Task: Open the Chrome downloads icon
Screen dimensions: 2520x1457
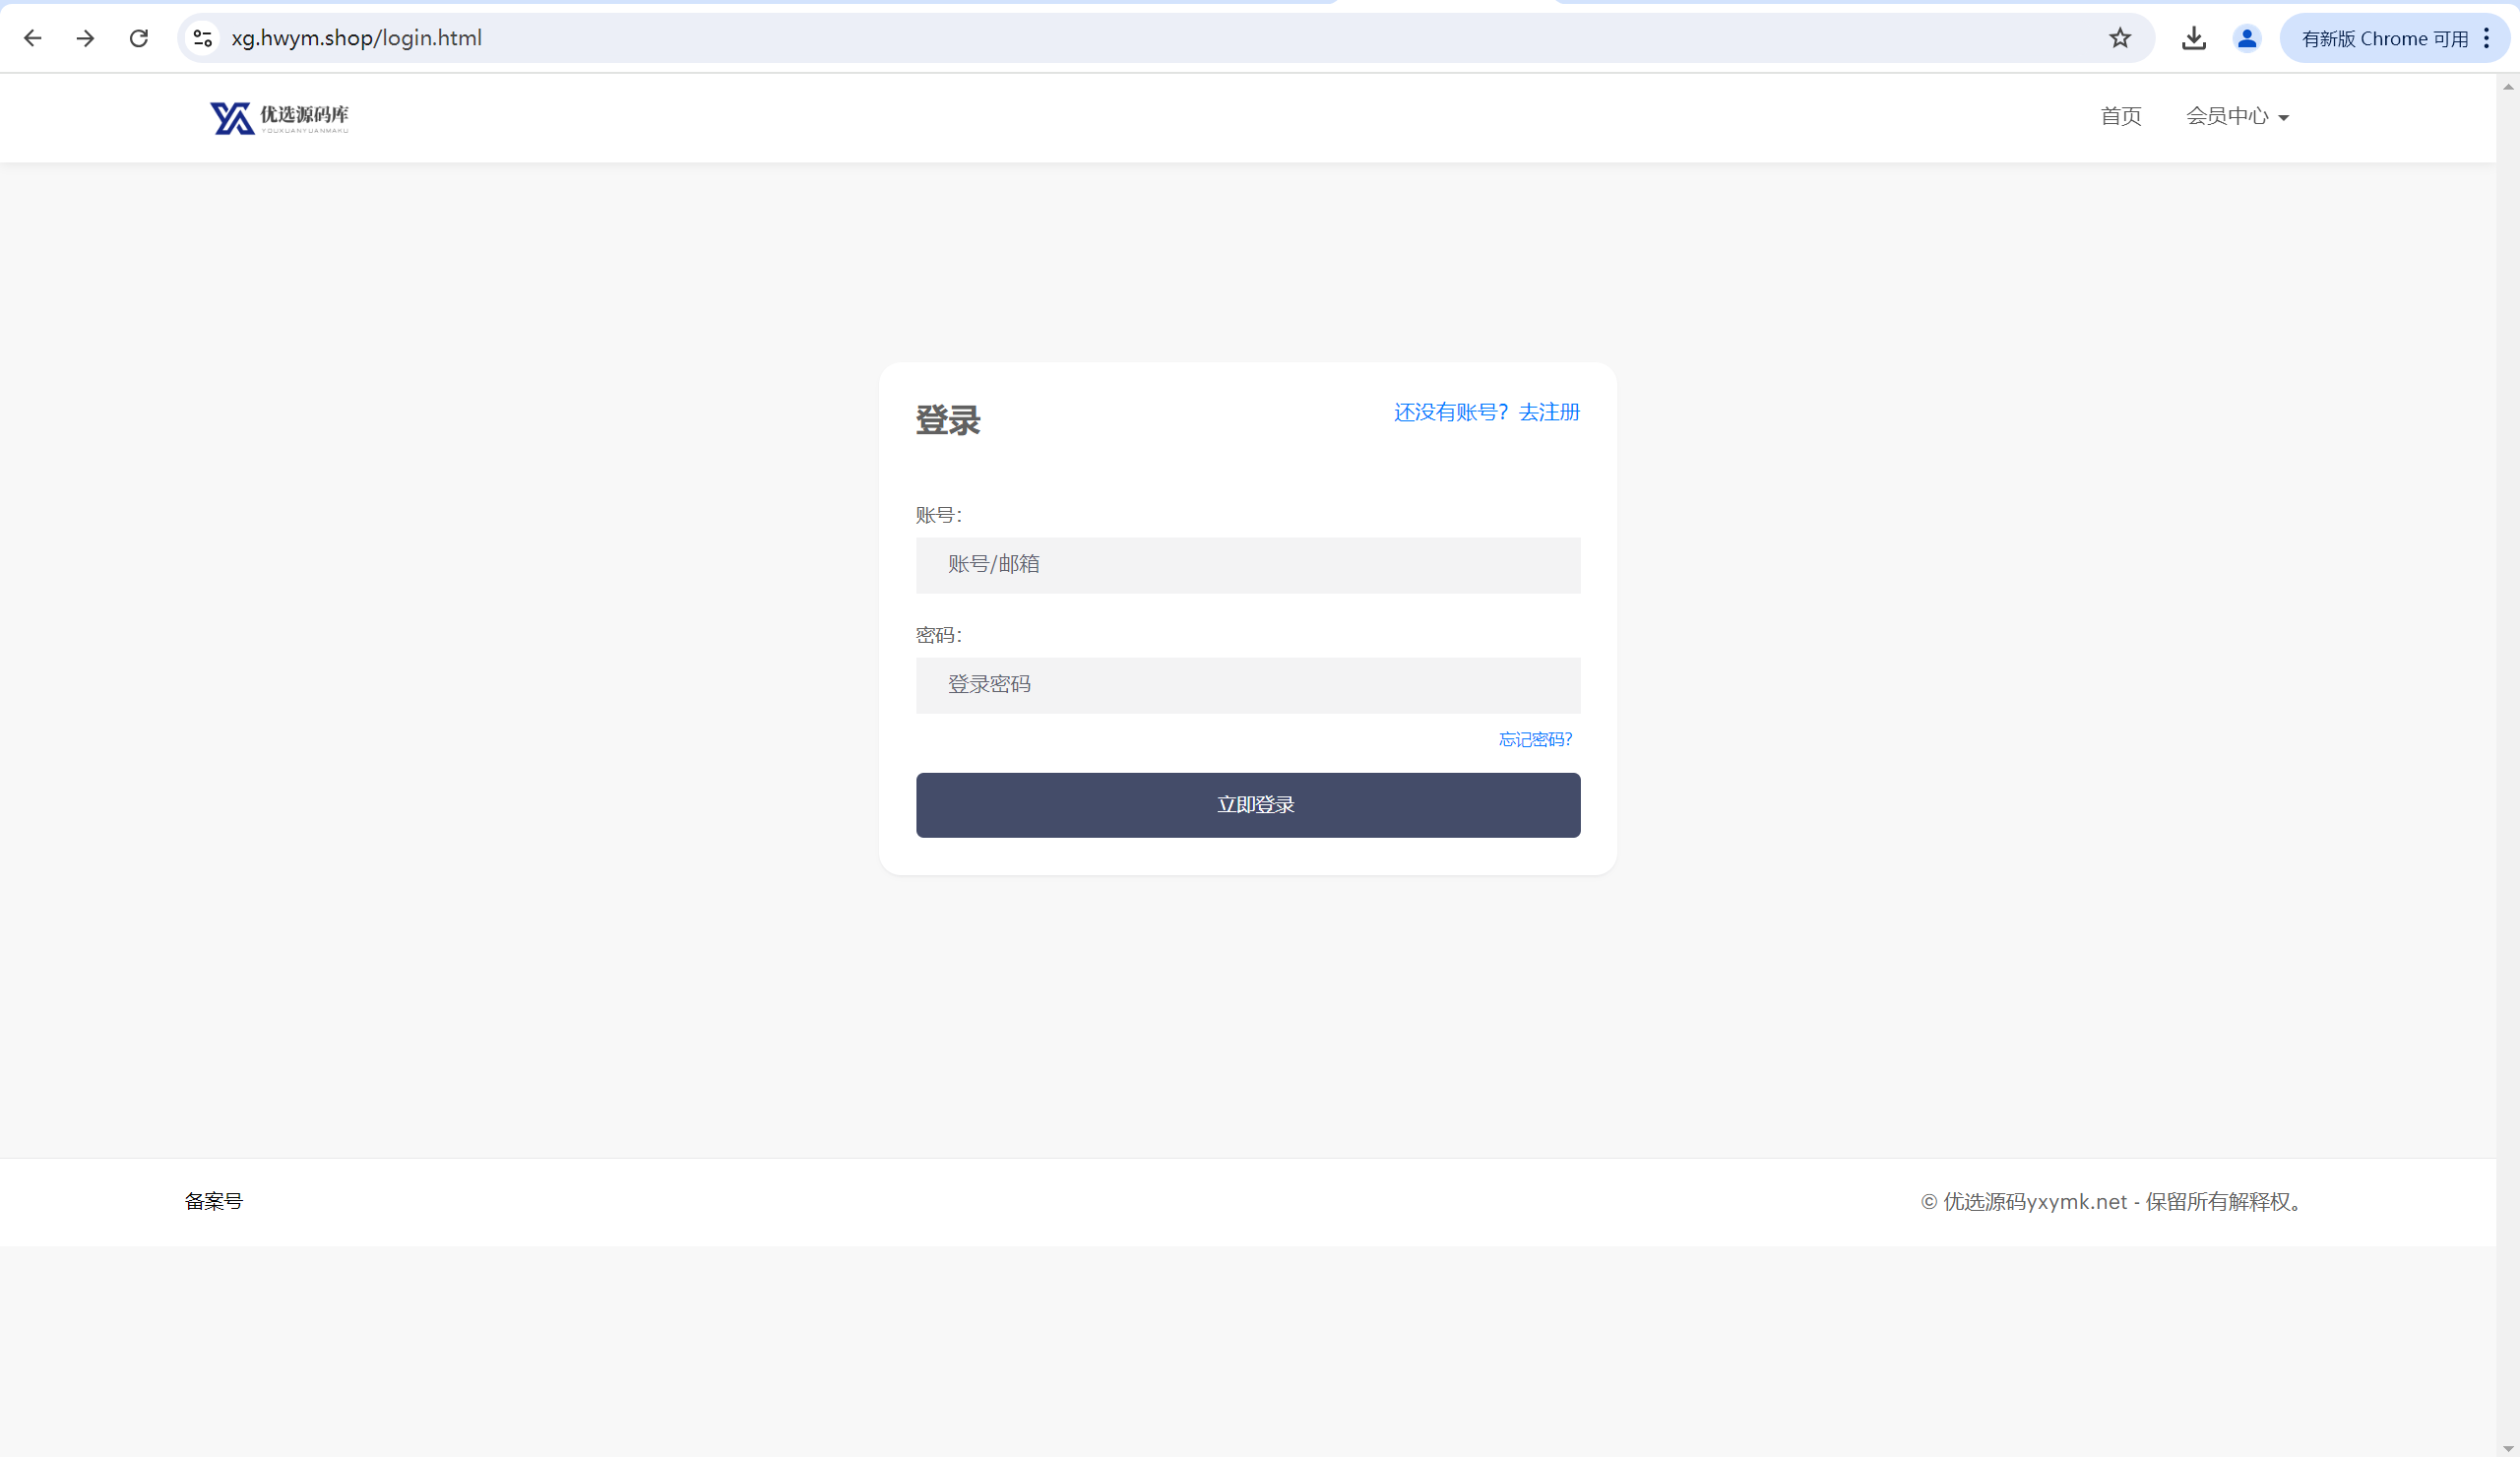Action: [x=2194, y=38]
